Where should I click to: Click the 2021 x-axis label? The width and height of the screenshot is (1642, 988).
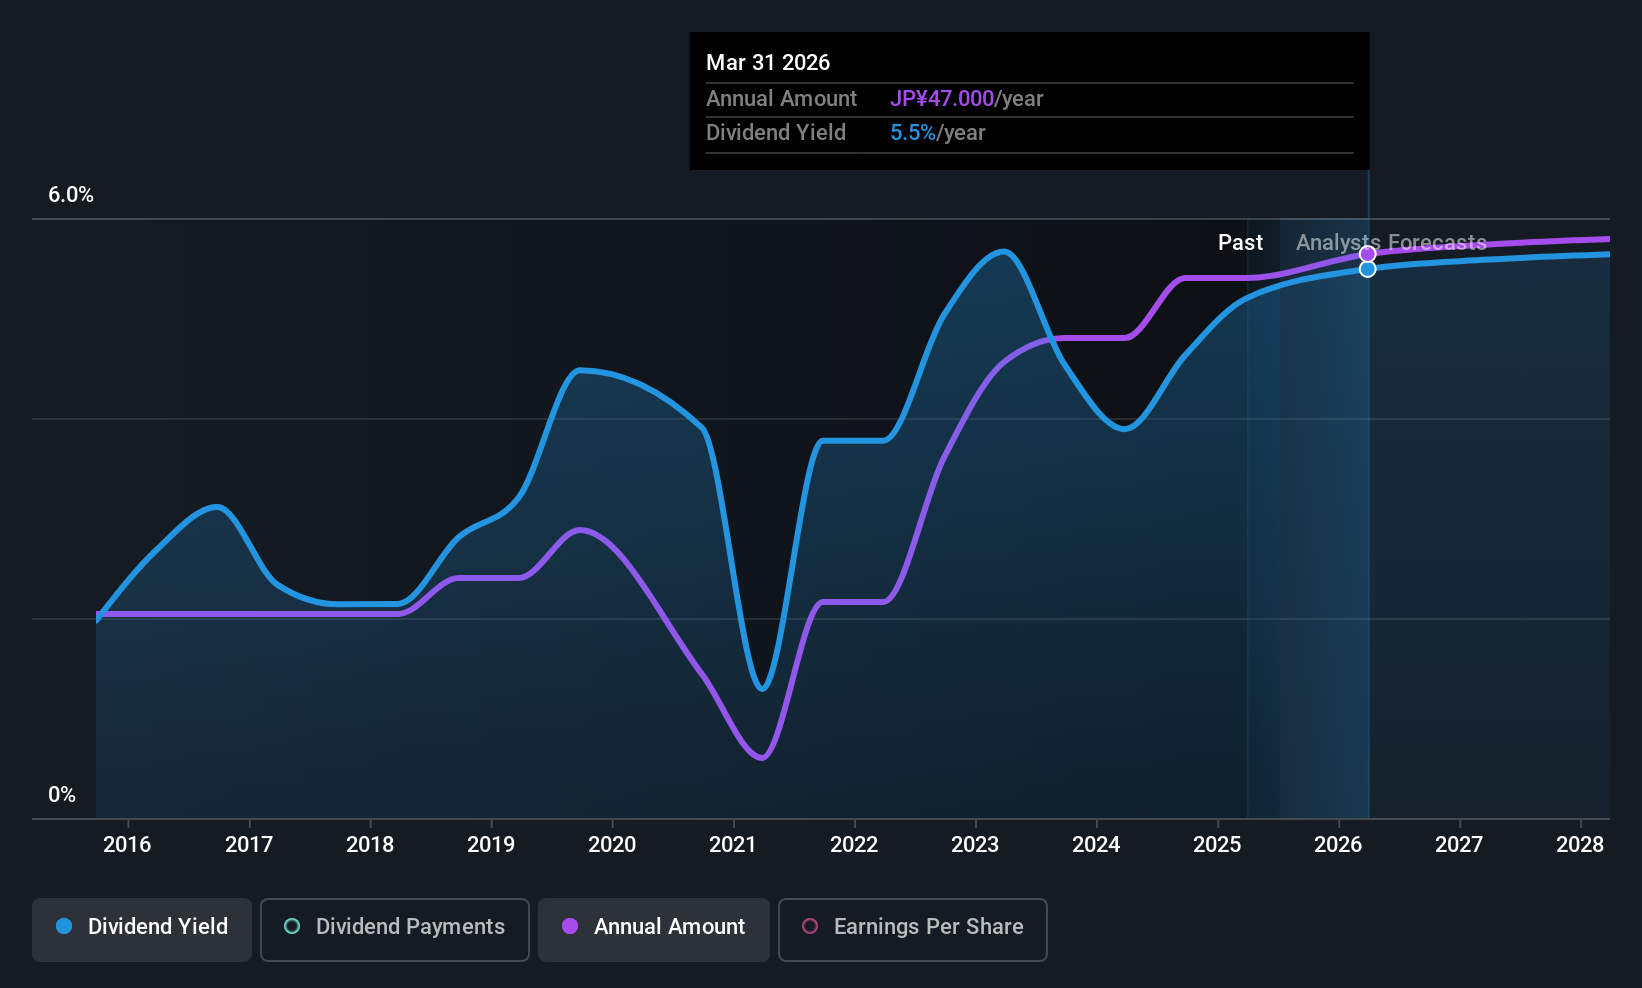[733, 845]
